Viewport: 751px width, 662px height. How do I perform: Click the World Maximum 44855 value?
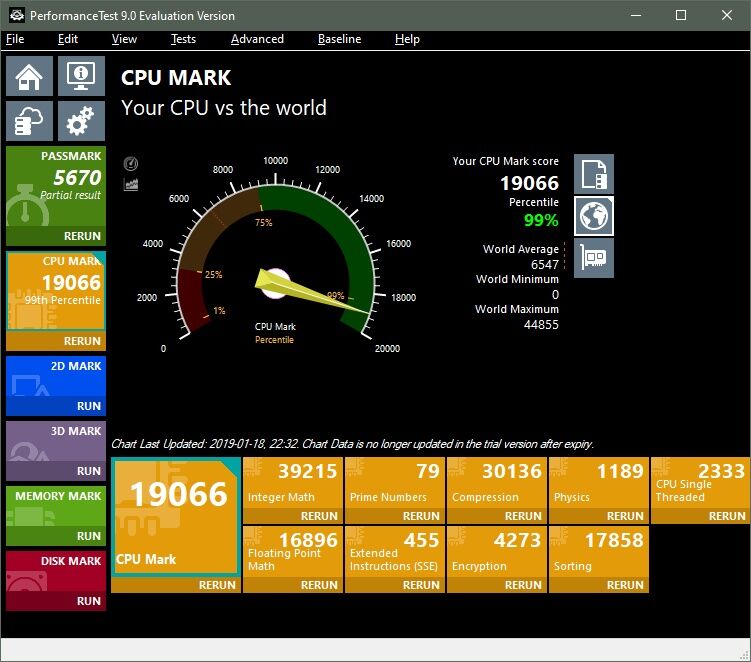541,325
